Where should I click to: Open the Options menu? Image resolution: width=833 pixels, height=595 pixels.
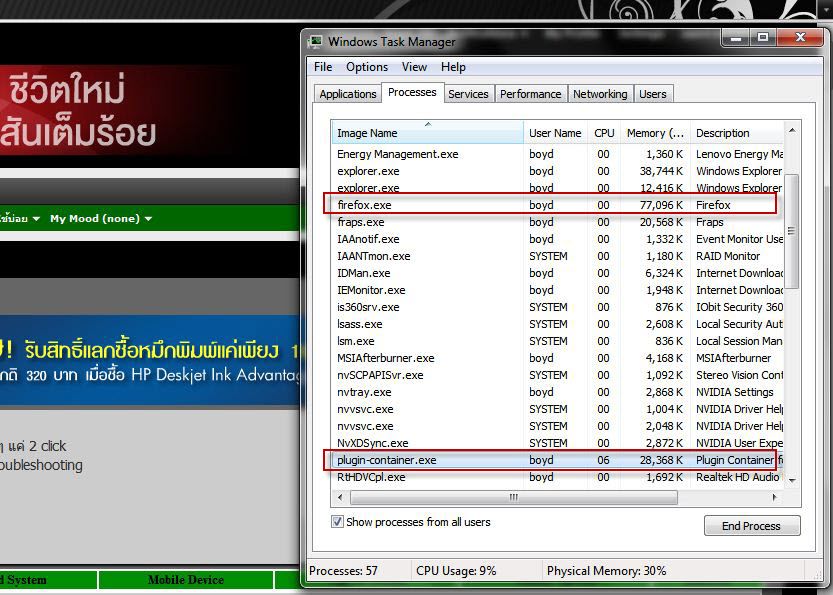pyautogui.click(x=367, y=67)
